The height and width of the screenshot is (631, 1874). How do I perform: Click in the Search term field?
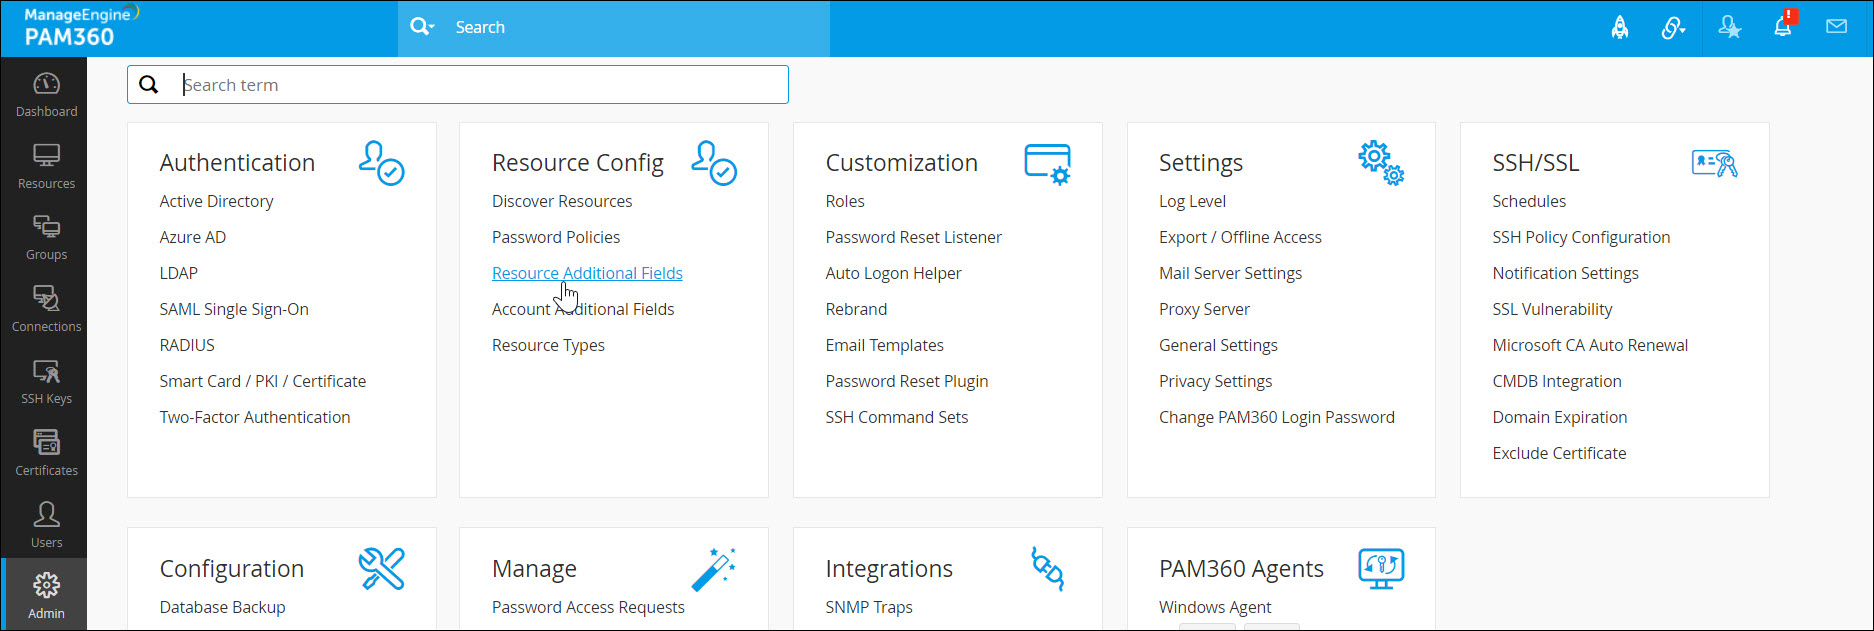(480, 85)
